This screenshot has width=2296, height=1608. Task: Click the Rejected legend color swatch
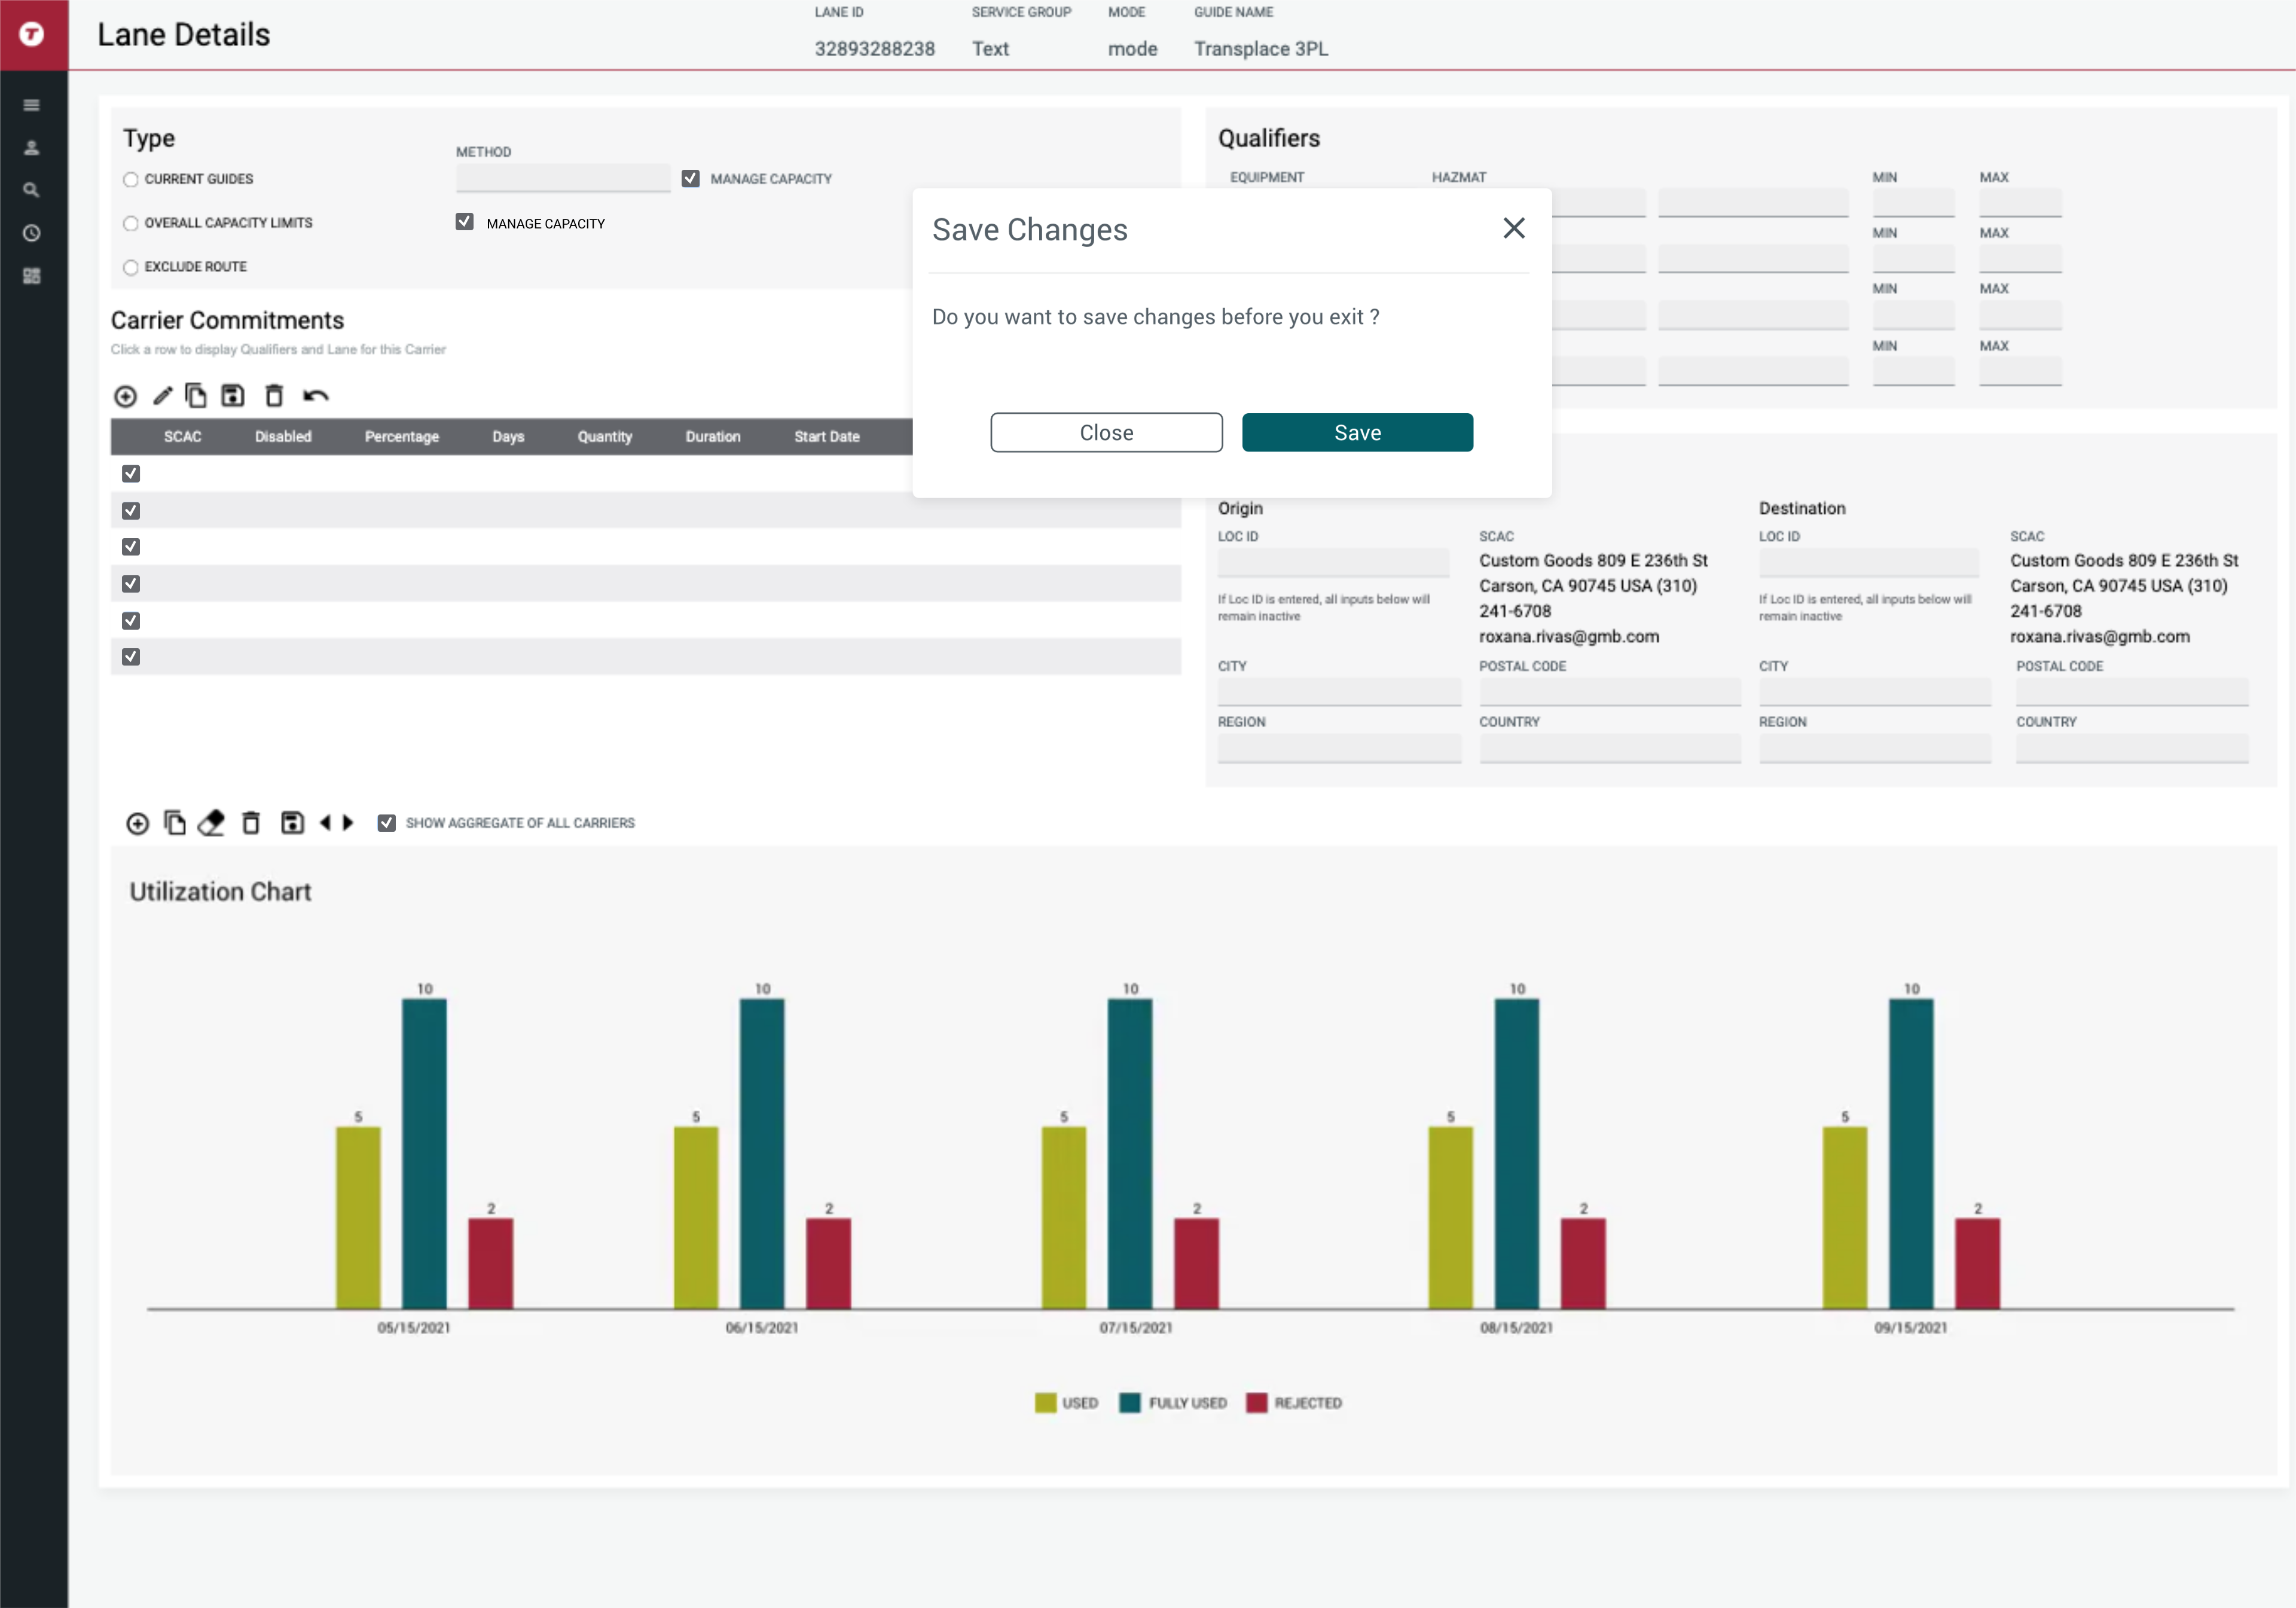point(1256,1403)
